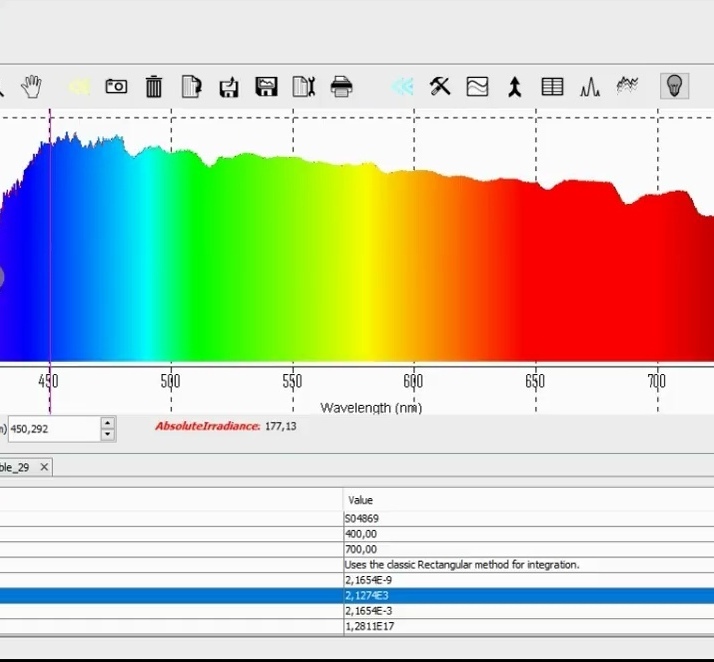The image size is (714, 662).
Task: Click the camera snapshot icon
Action: click(x=116, y=86)
